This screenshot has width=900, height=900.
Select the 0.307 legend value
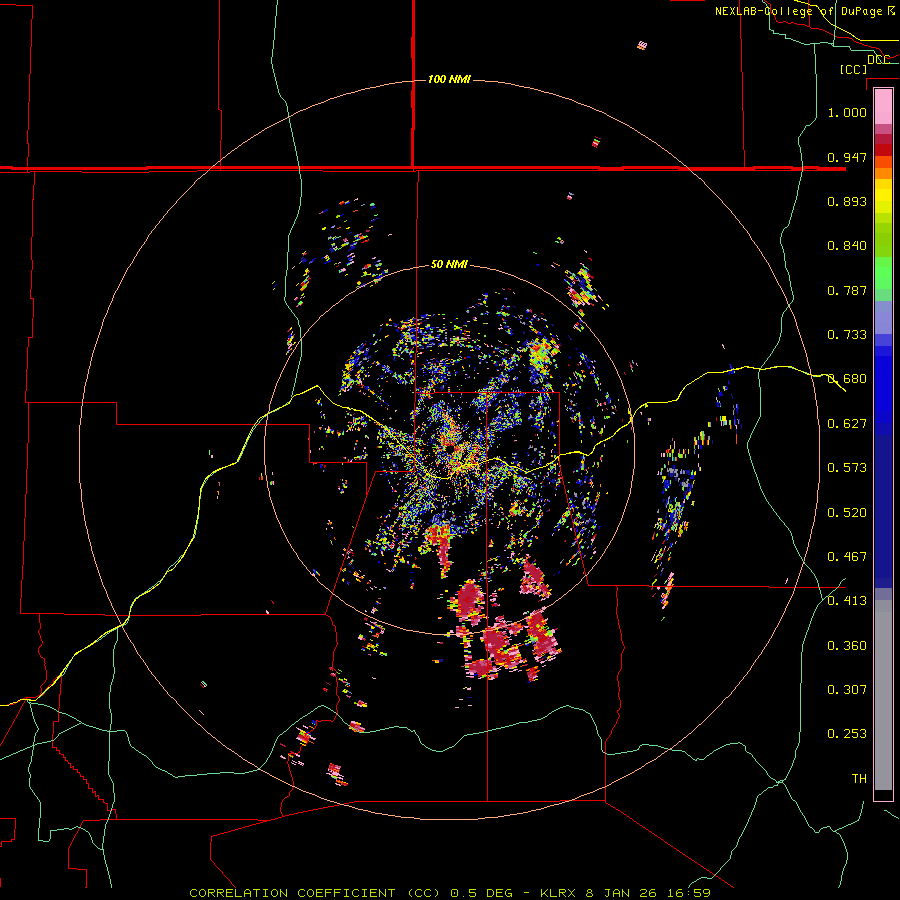click(847, 690)
